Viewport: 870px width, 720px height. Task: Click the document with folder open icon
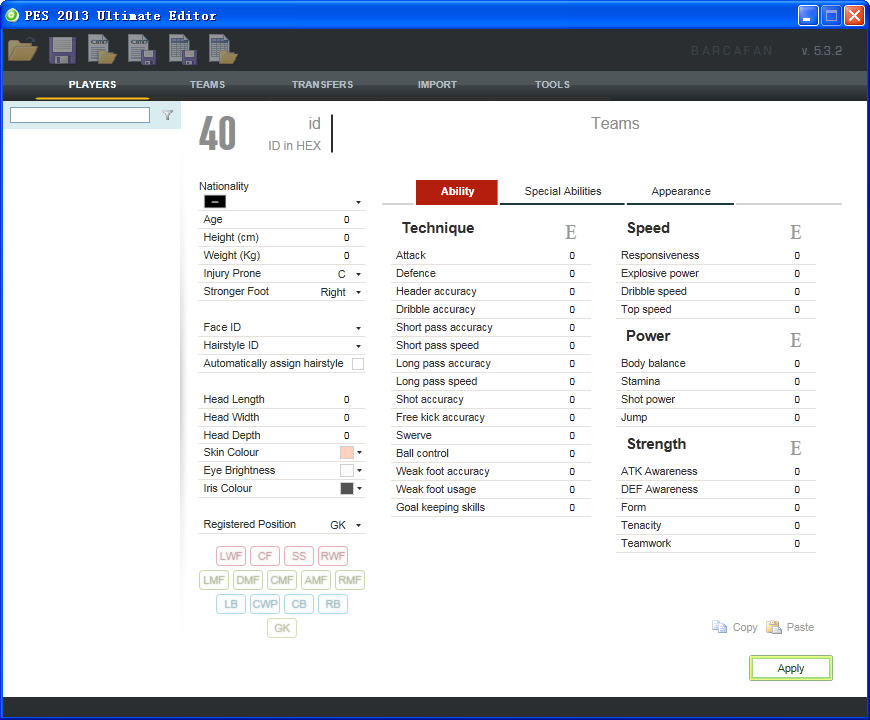point(102,49)
